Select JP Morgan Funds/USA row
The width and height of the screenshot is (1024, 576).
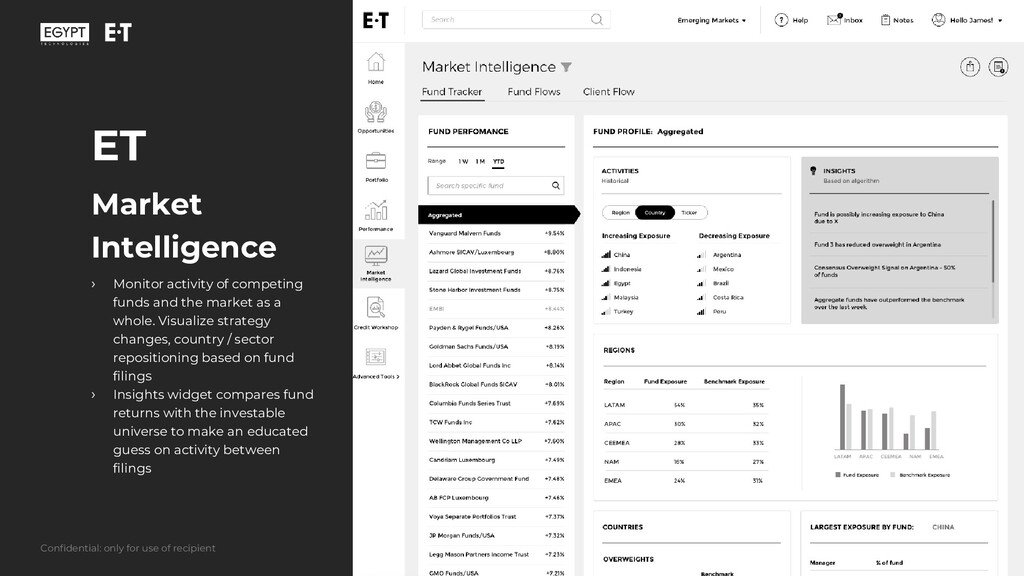coord(496,536)
